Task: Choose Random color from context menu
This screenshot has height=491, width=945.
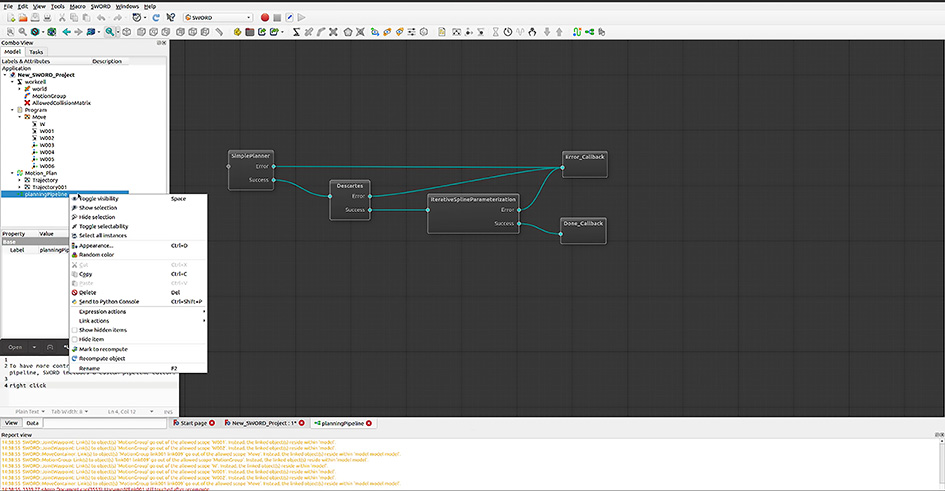Action: [x=96, y=254]
